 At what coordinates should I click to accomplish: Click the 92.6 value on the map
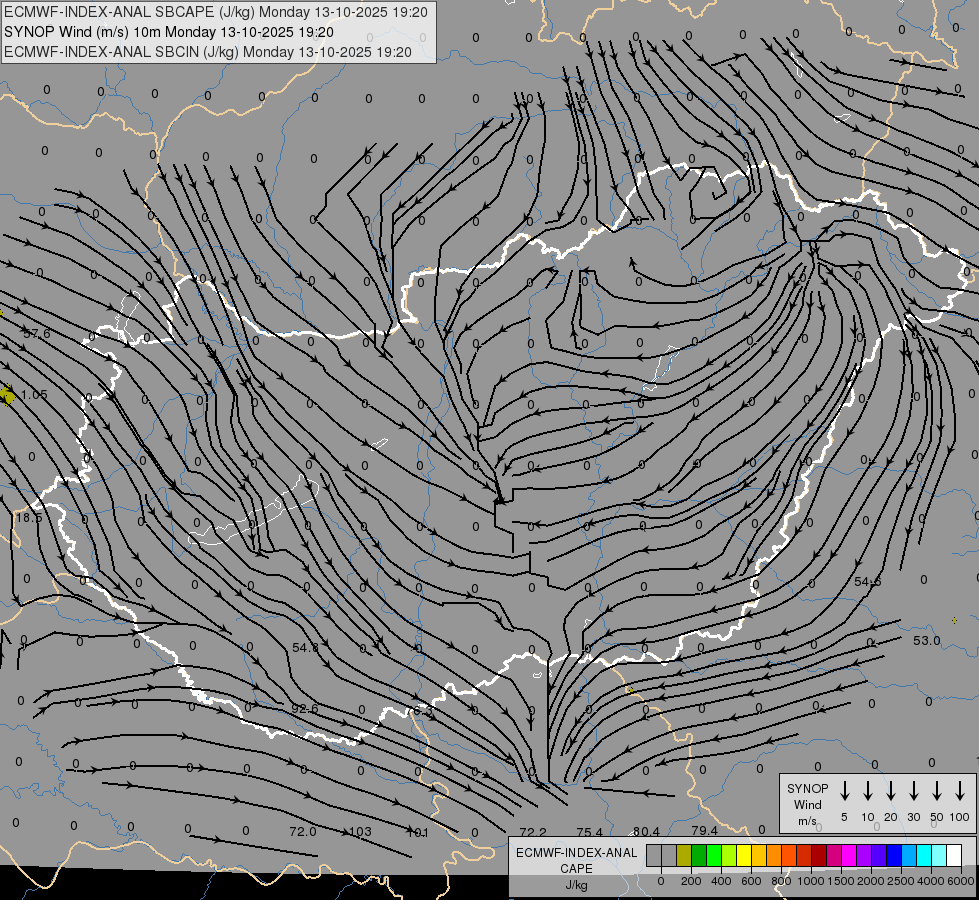coord(305,708)
